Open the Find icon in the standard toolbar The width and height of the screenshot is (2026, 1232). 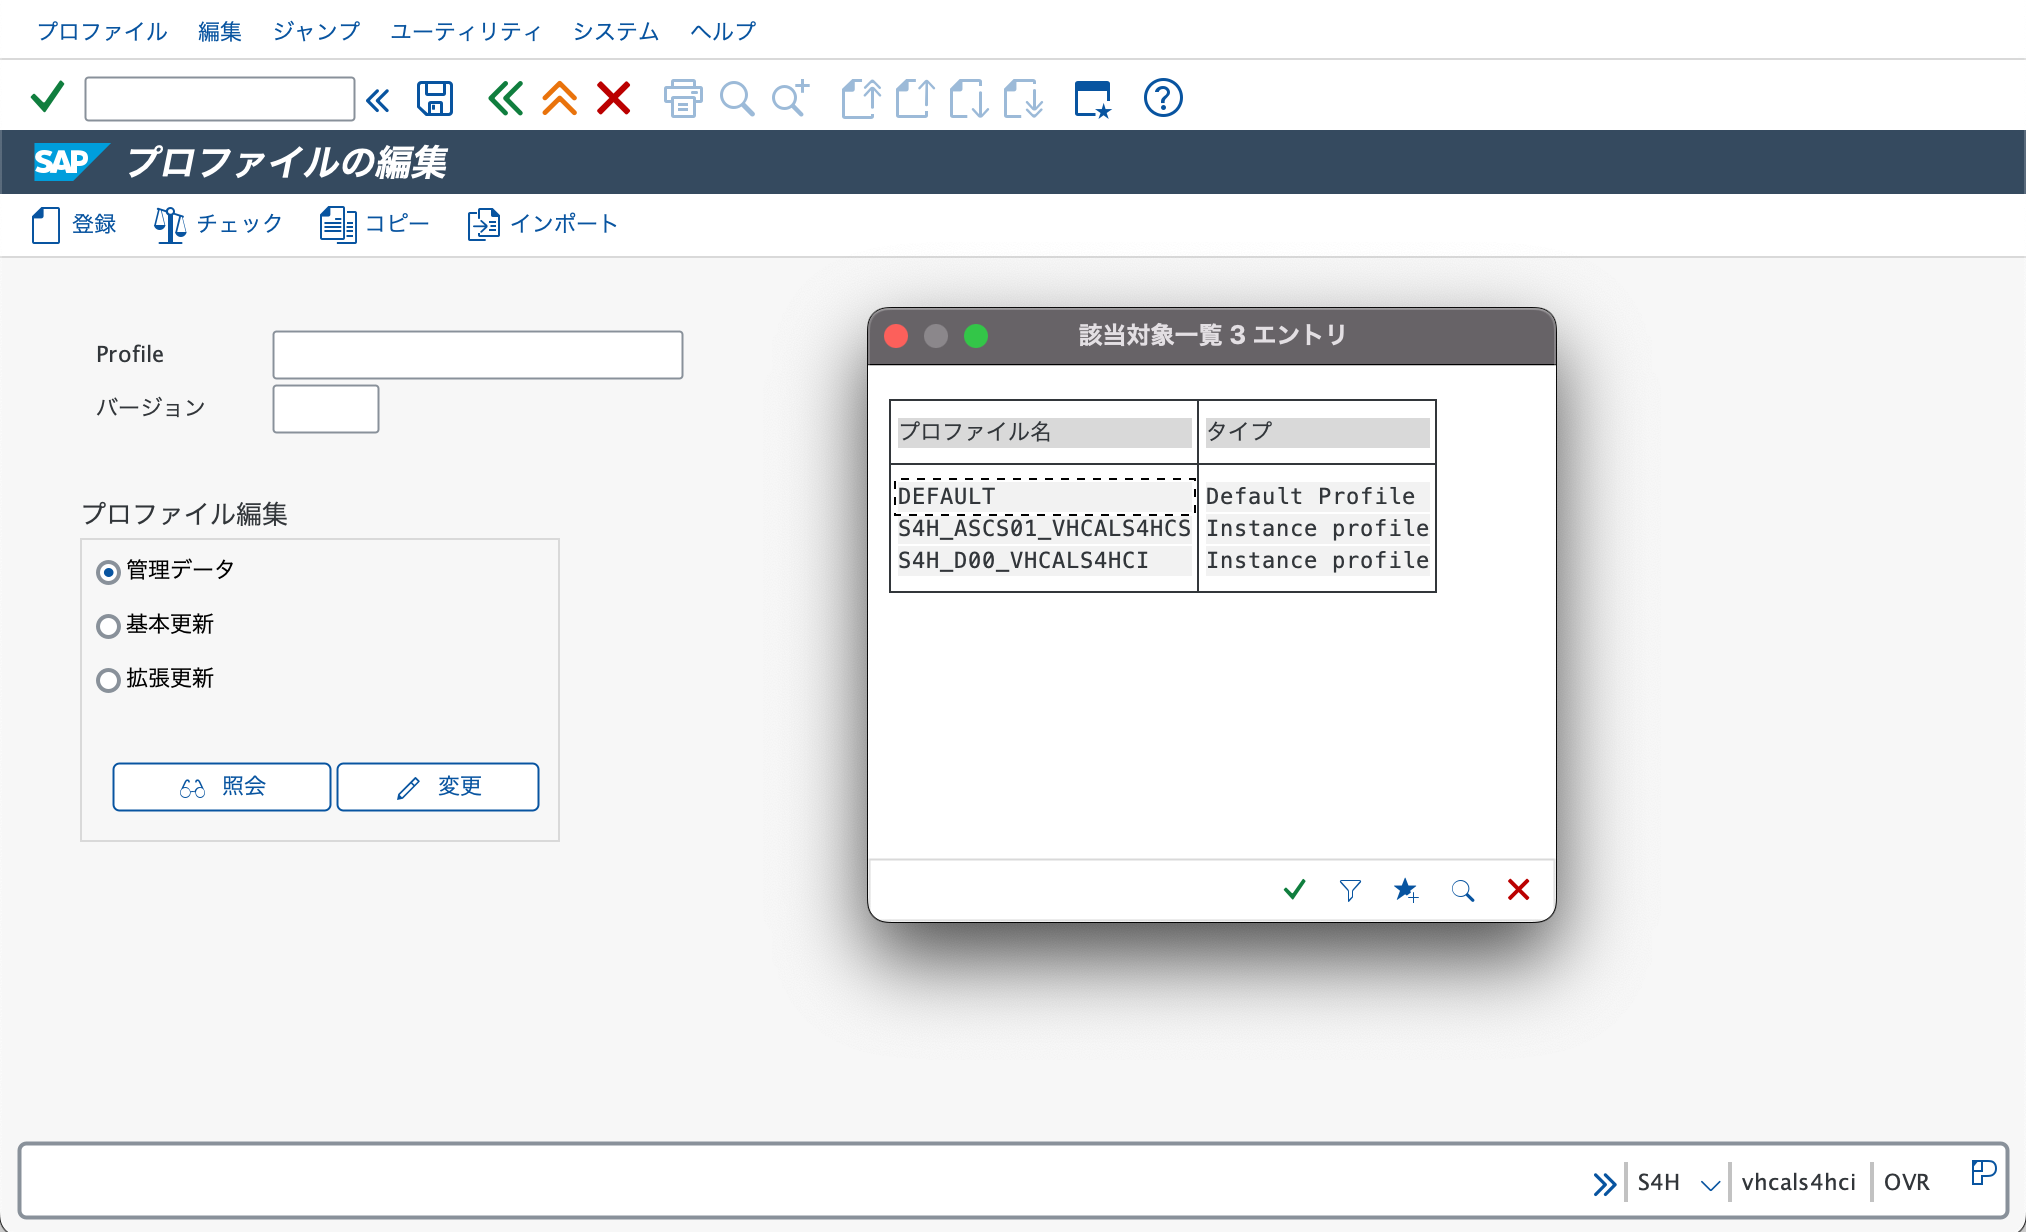[737, 98]
